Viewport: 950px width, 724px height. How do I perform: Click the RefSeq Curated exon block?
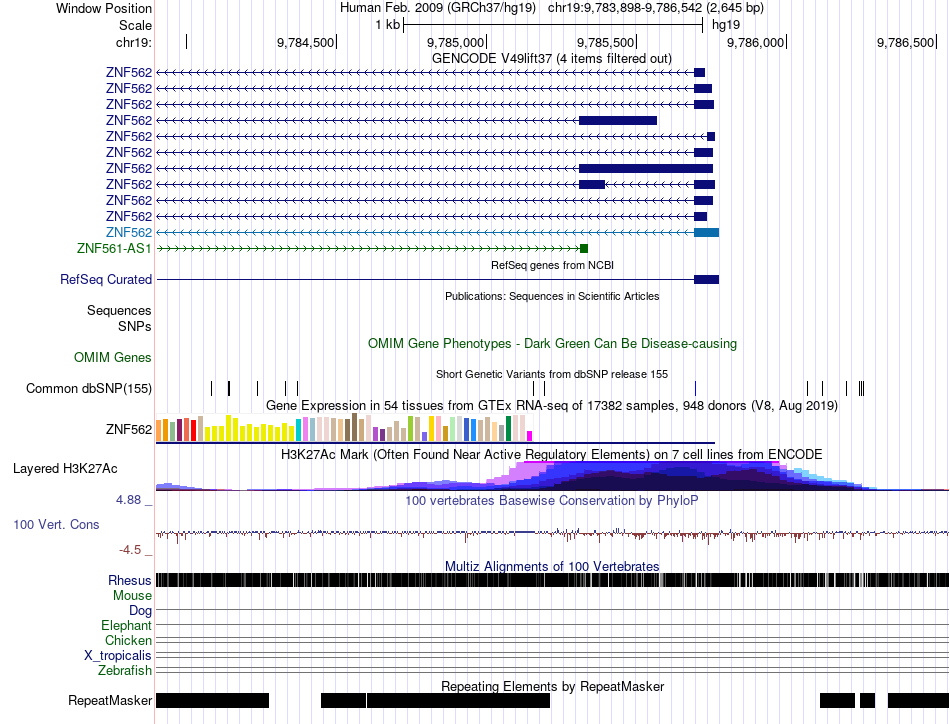(x=706, y=279)
